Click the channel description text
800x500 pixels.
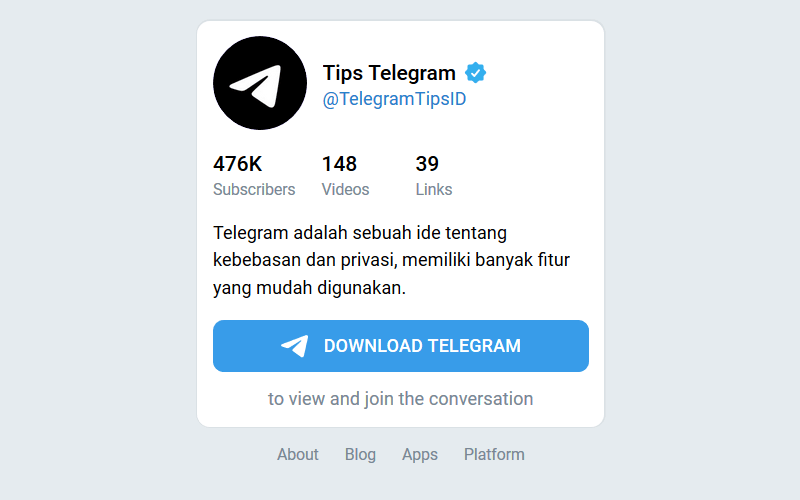point(391,260)
